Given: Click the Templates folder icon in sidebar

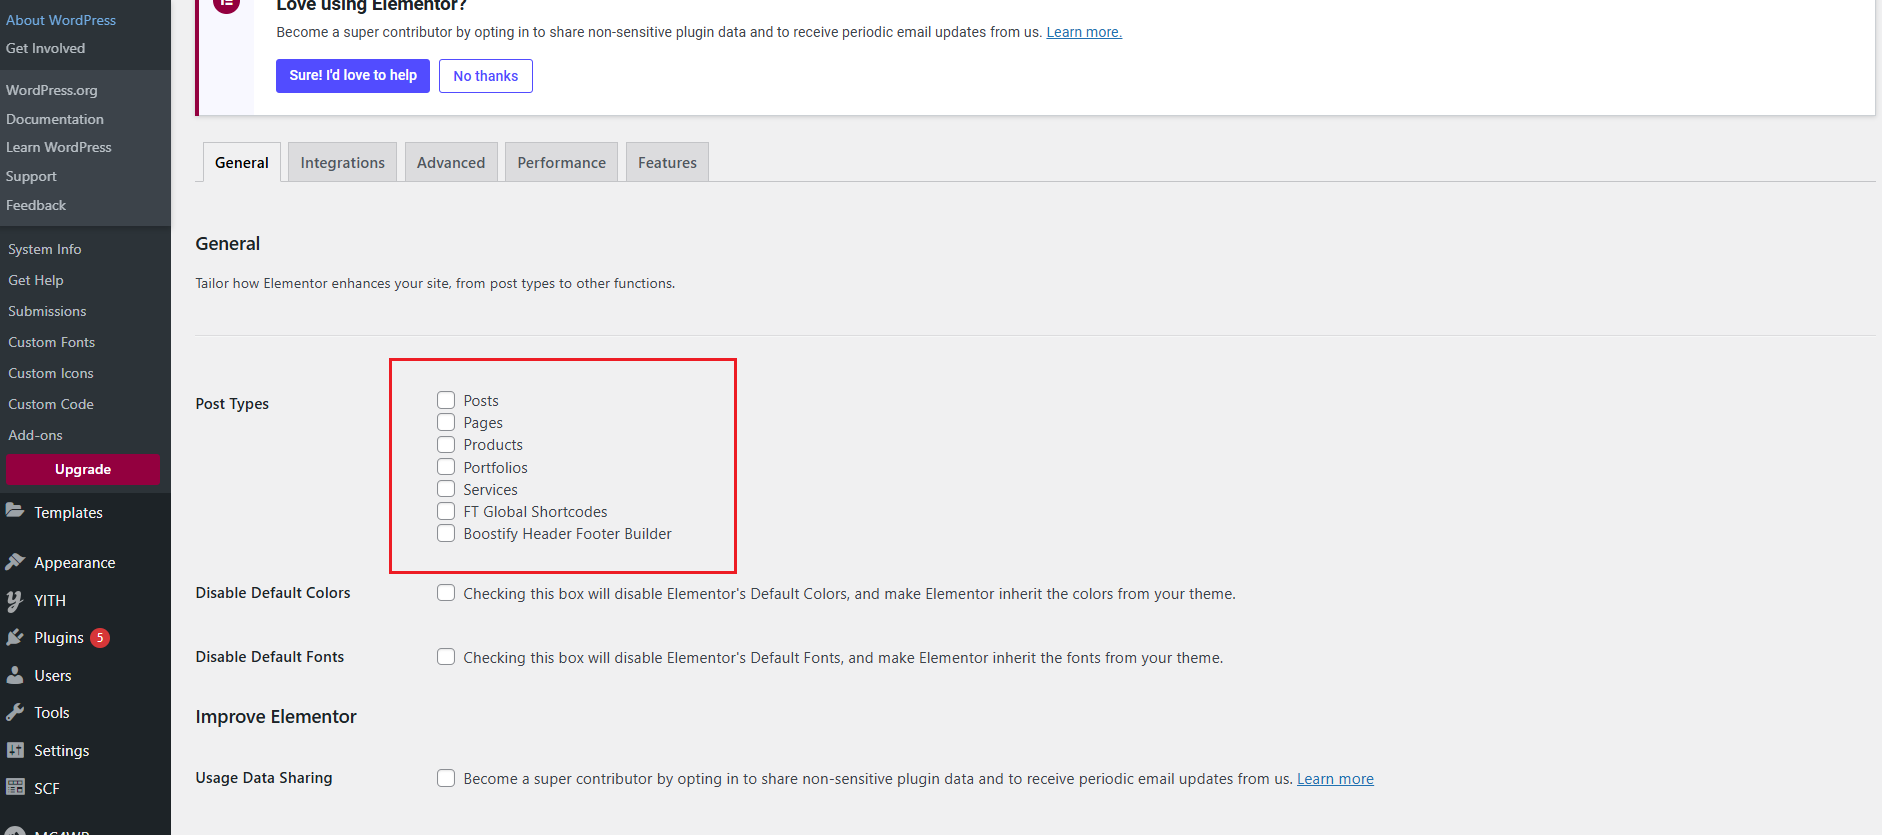Looking at the screenshot, I should [15, 511].
